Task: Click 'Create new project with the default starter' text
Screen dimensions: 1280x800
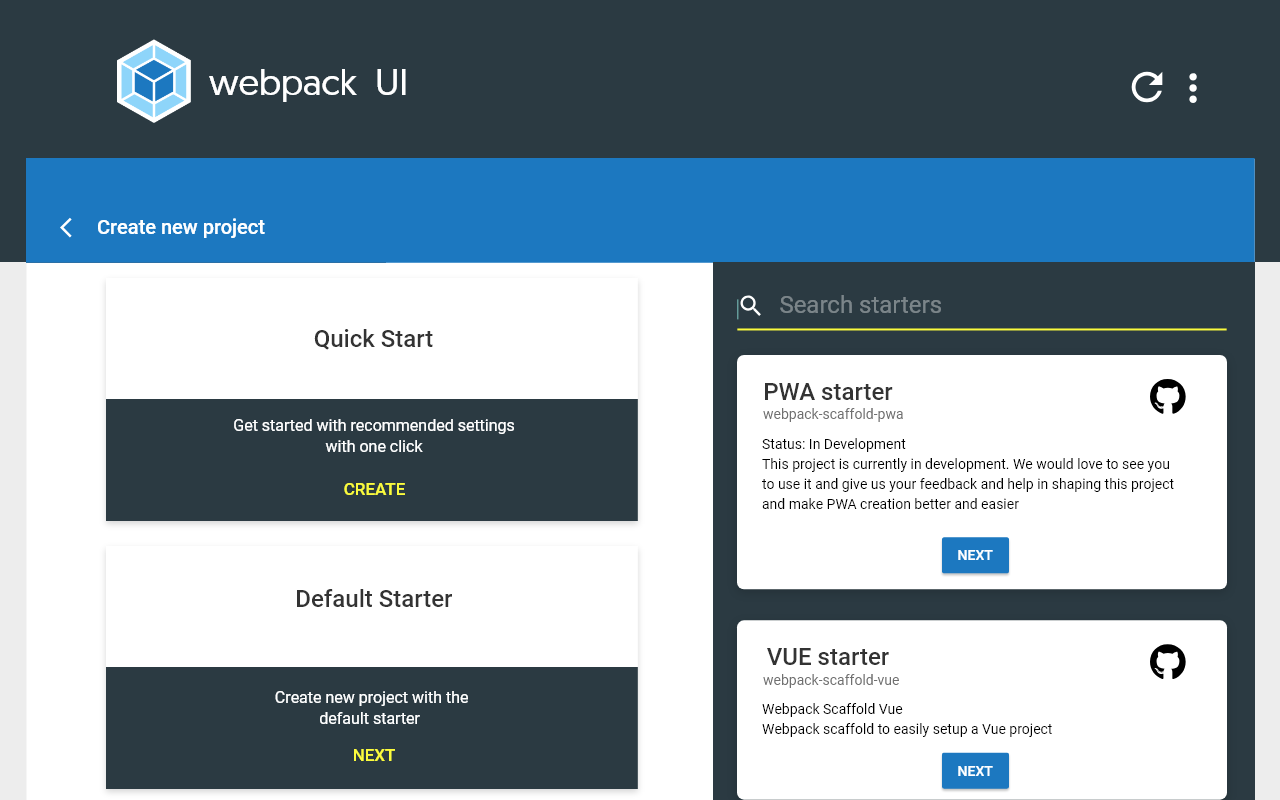Action: pos(372,708)
